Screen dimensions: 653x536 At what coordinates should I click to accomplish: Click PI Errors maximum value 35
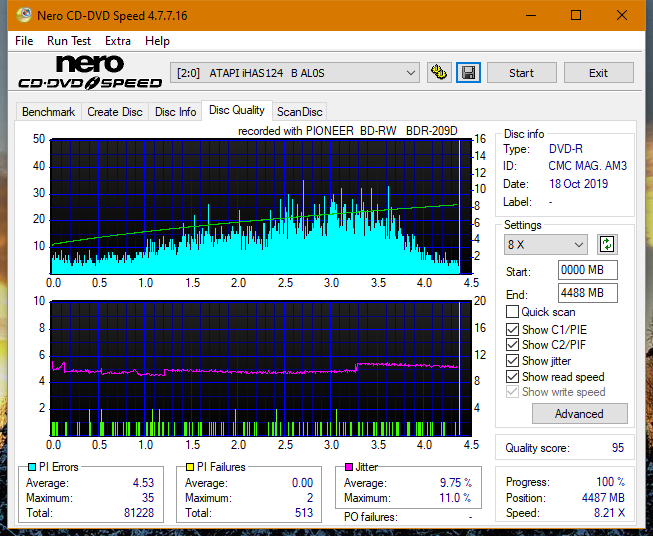point(148,497)
